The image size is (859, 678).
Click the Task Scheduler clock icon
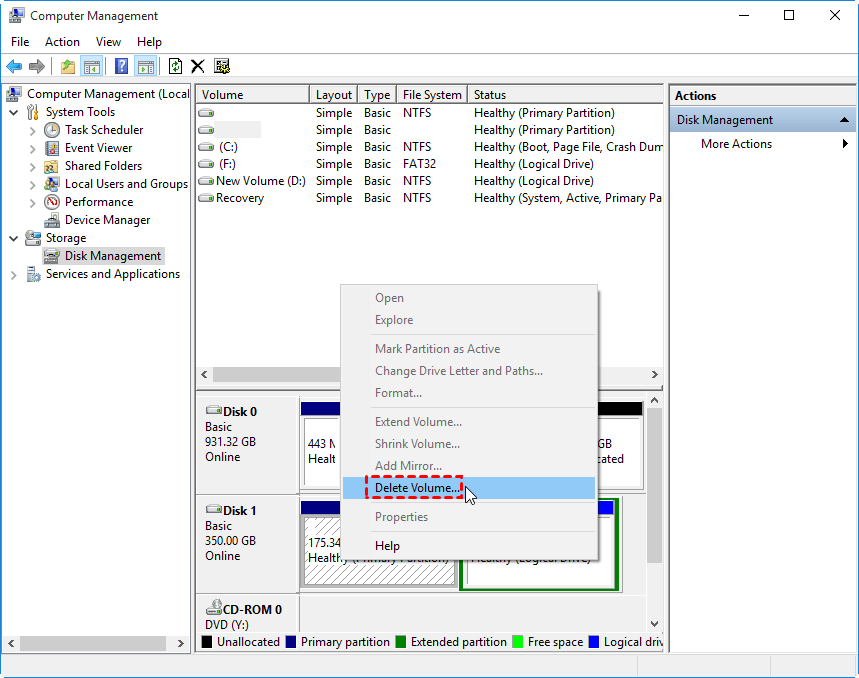pyautogui.click(x=52, y=130)
